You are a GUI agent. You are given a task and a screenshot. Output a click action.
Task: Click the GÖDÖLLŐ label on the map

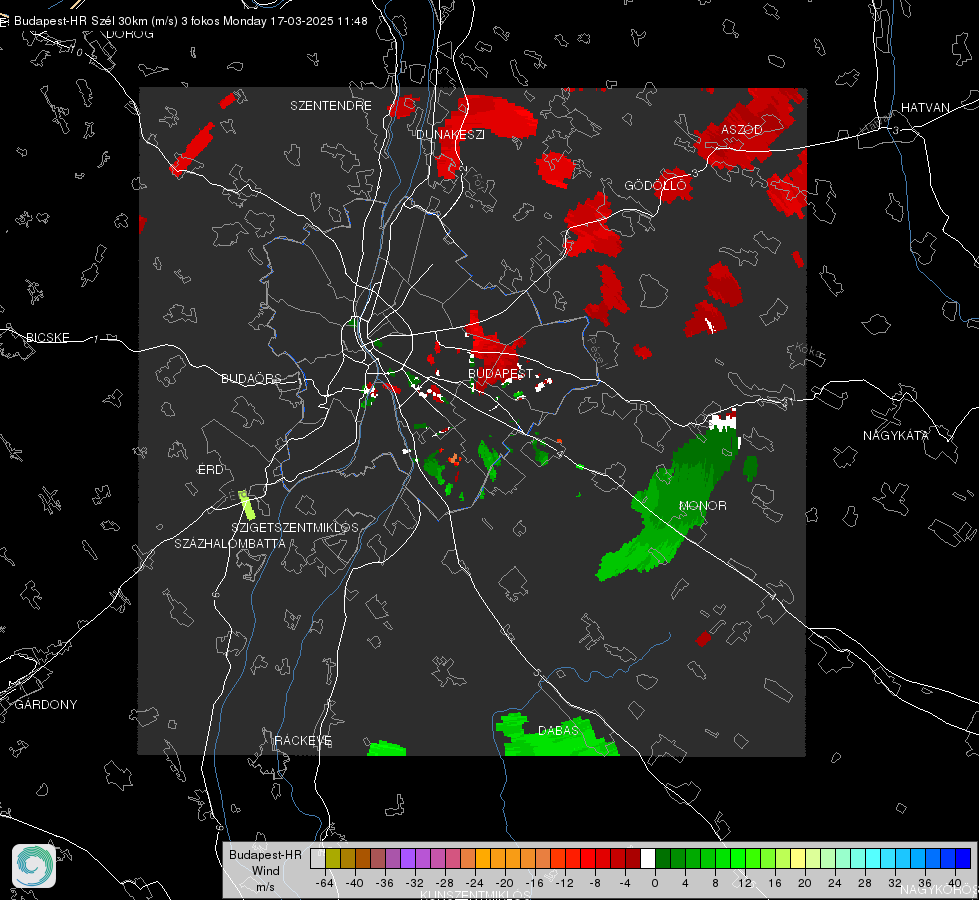655,185
